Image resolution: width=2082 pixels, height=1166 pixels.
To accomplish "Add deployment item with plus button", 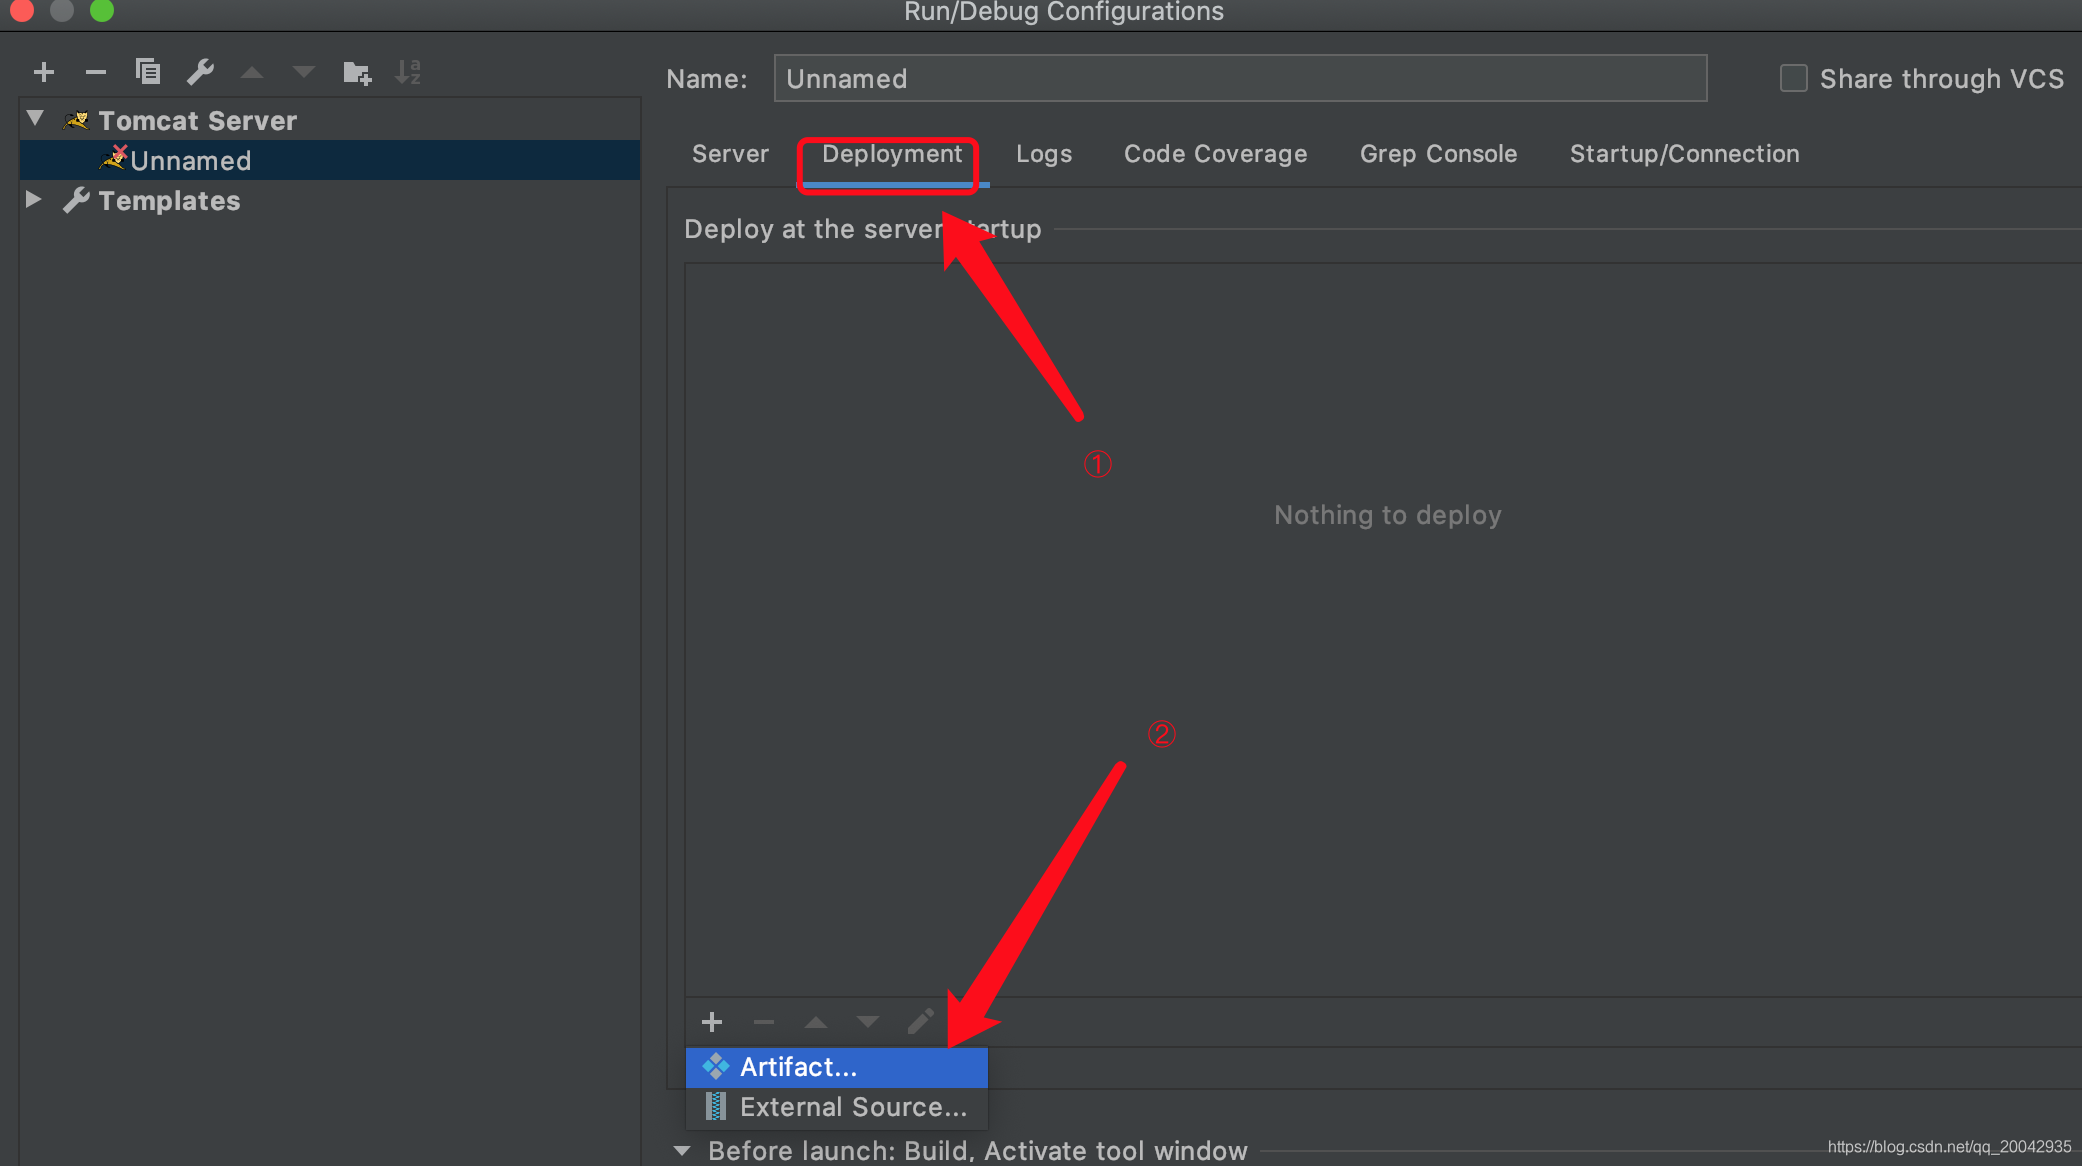I will pos(712,1022).
